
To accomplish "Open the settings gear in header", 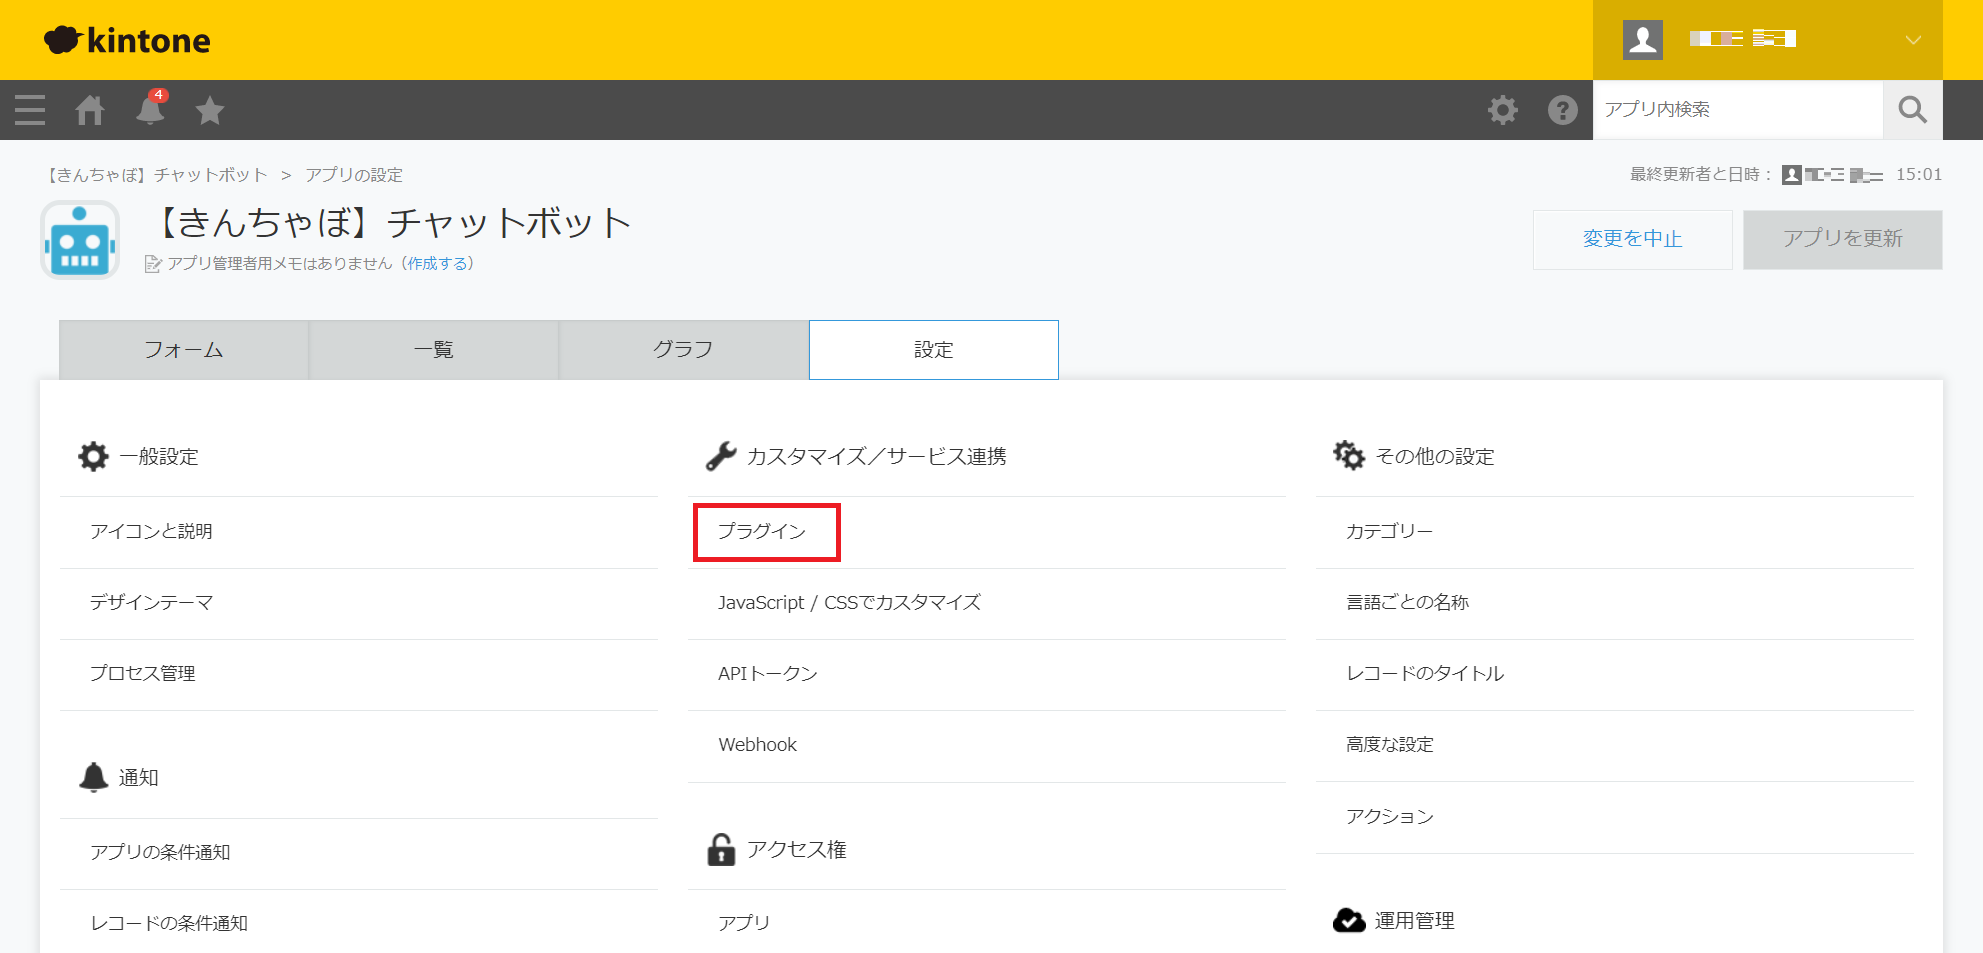I will pos(1502,110).
